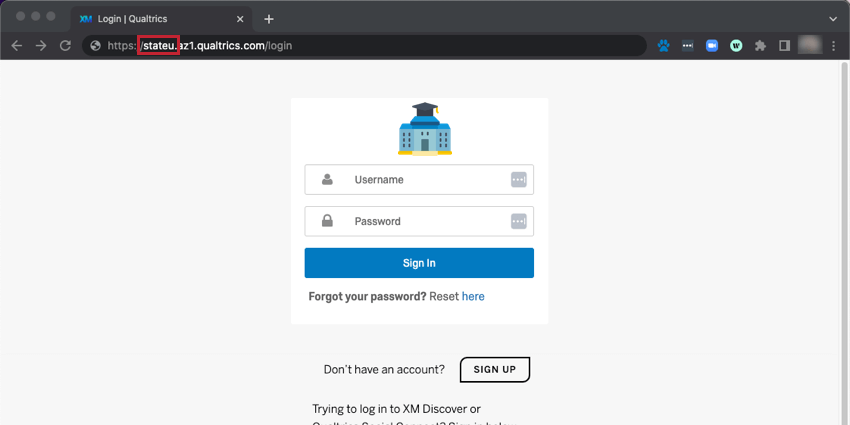Click the red window close button
The width and height of the screenshot is (850, 425).
(21, 16)
